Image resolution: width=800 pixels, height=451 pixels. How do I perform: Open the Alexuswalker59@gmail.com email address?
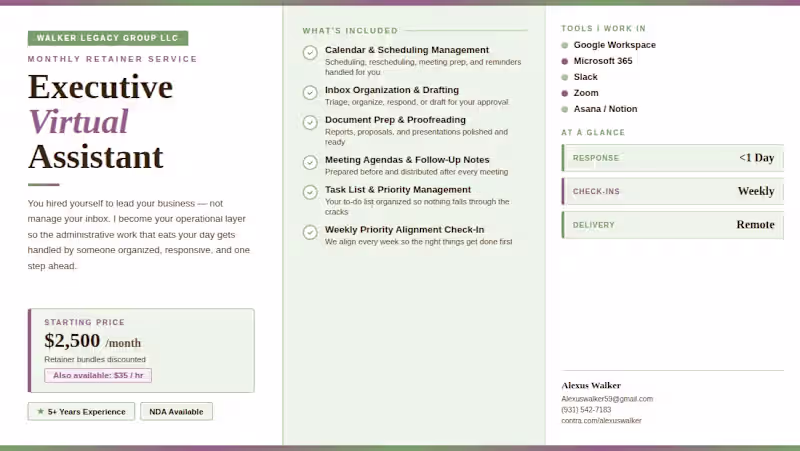607,399
